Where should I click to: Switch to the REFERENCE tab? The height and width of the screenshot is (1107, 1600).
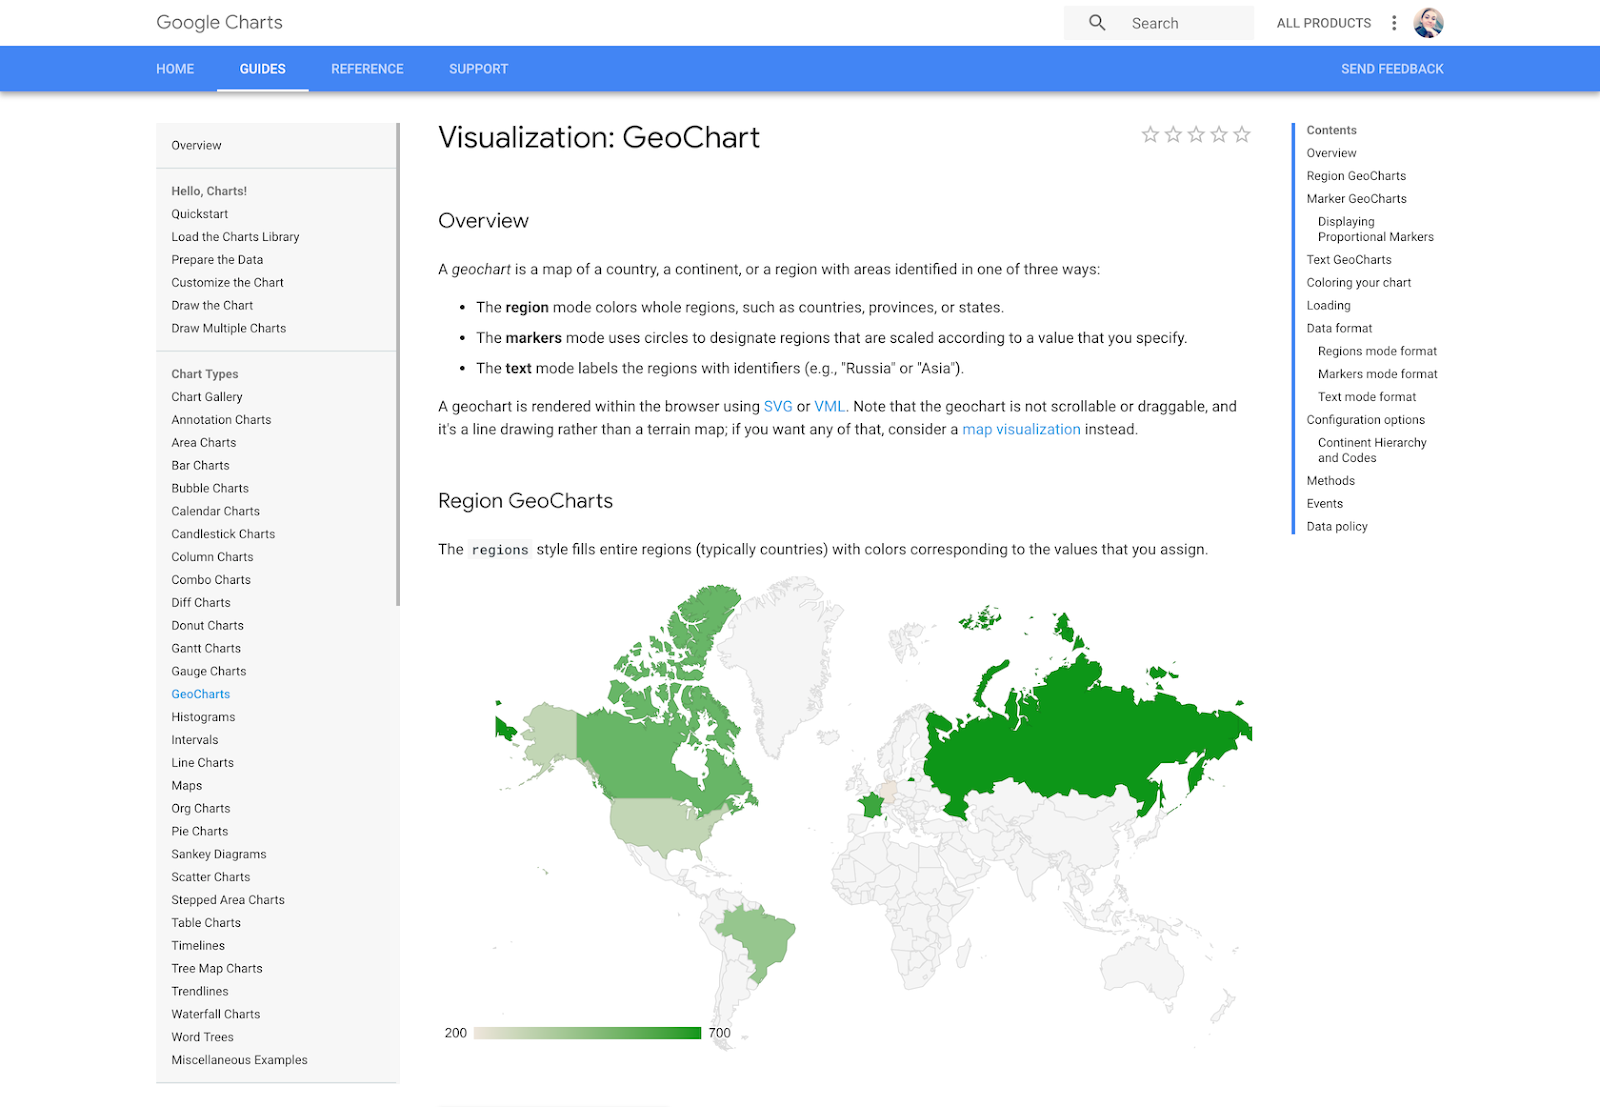(367, 69)
